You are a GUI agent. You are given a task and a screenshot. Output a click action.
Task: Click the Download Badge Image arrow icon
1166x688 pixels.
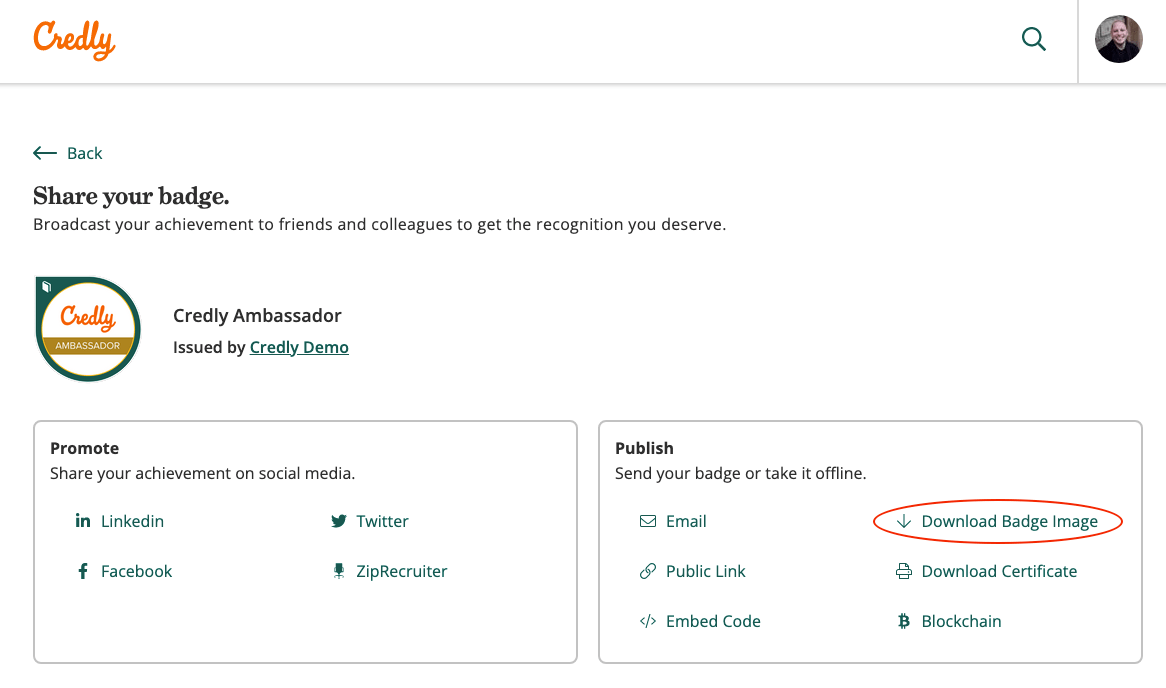903,521
